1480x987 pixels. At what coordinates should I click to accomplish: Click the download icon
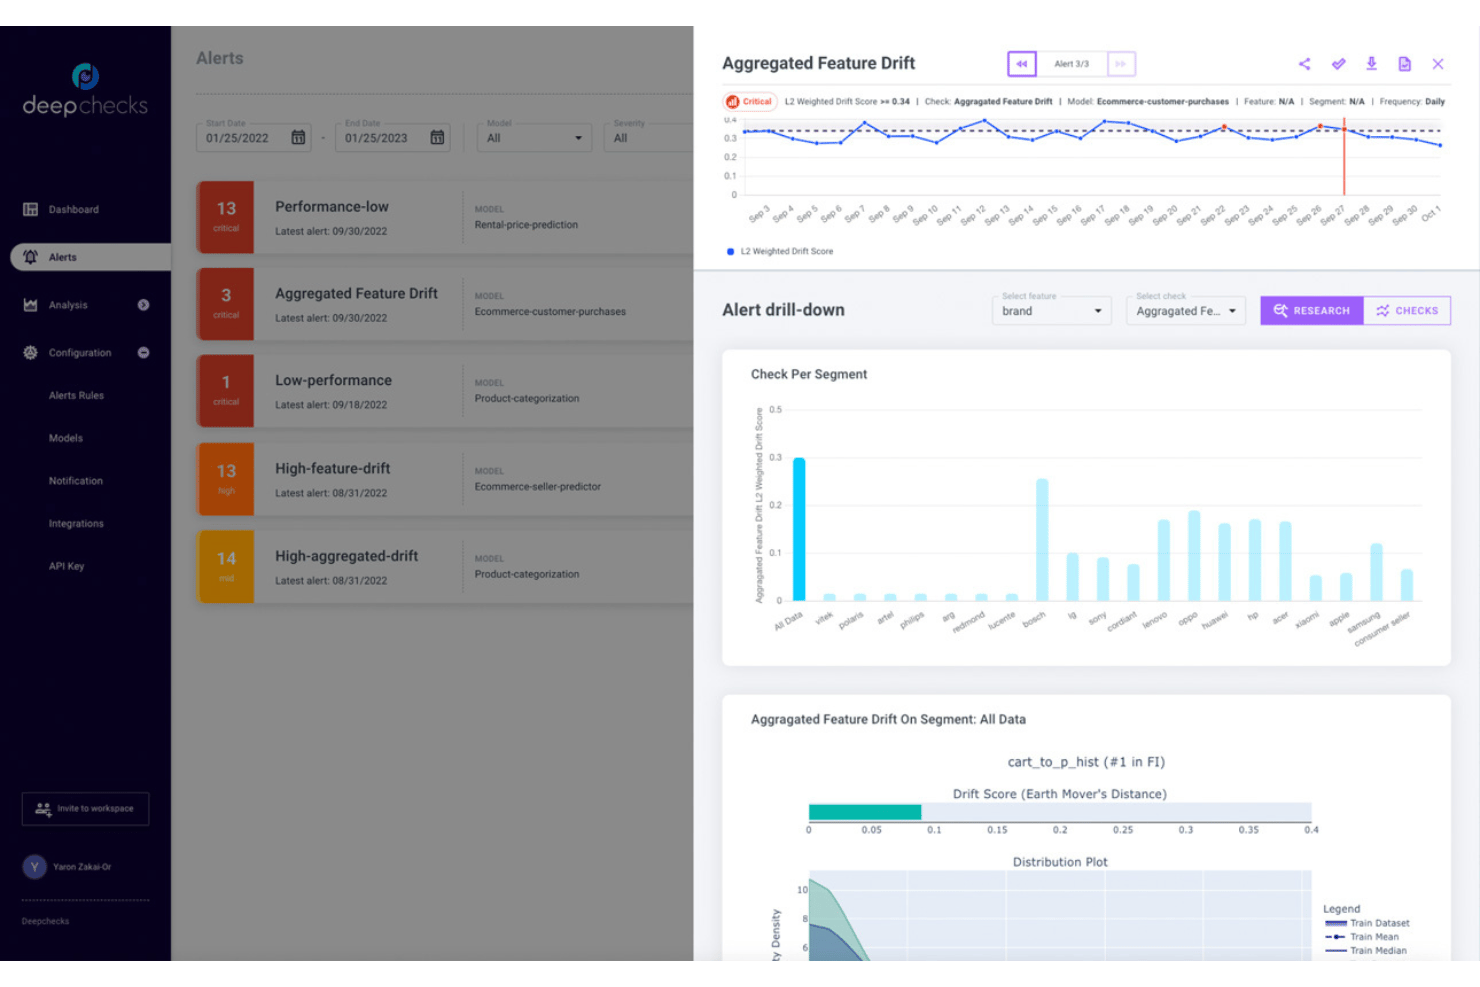coord(1371,64)
